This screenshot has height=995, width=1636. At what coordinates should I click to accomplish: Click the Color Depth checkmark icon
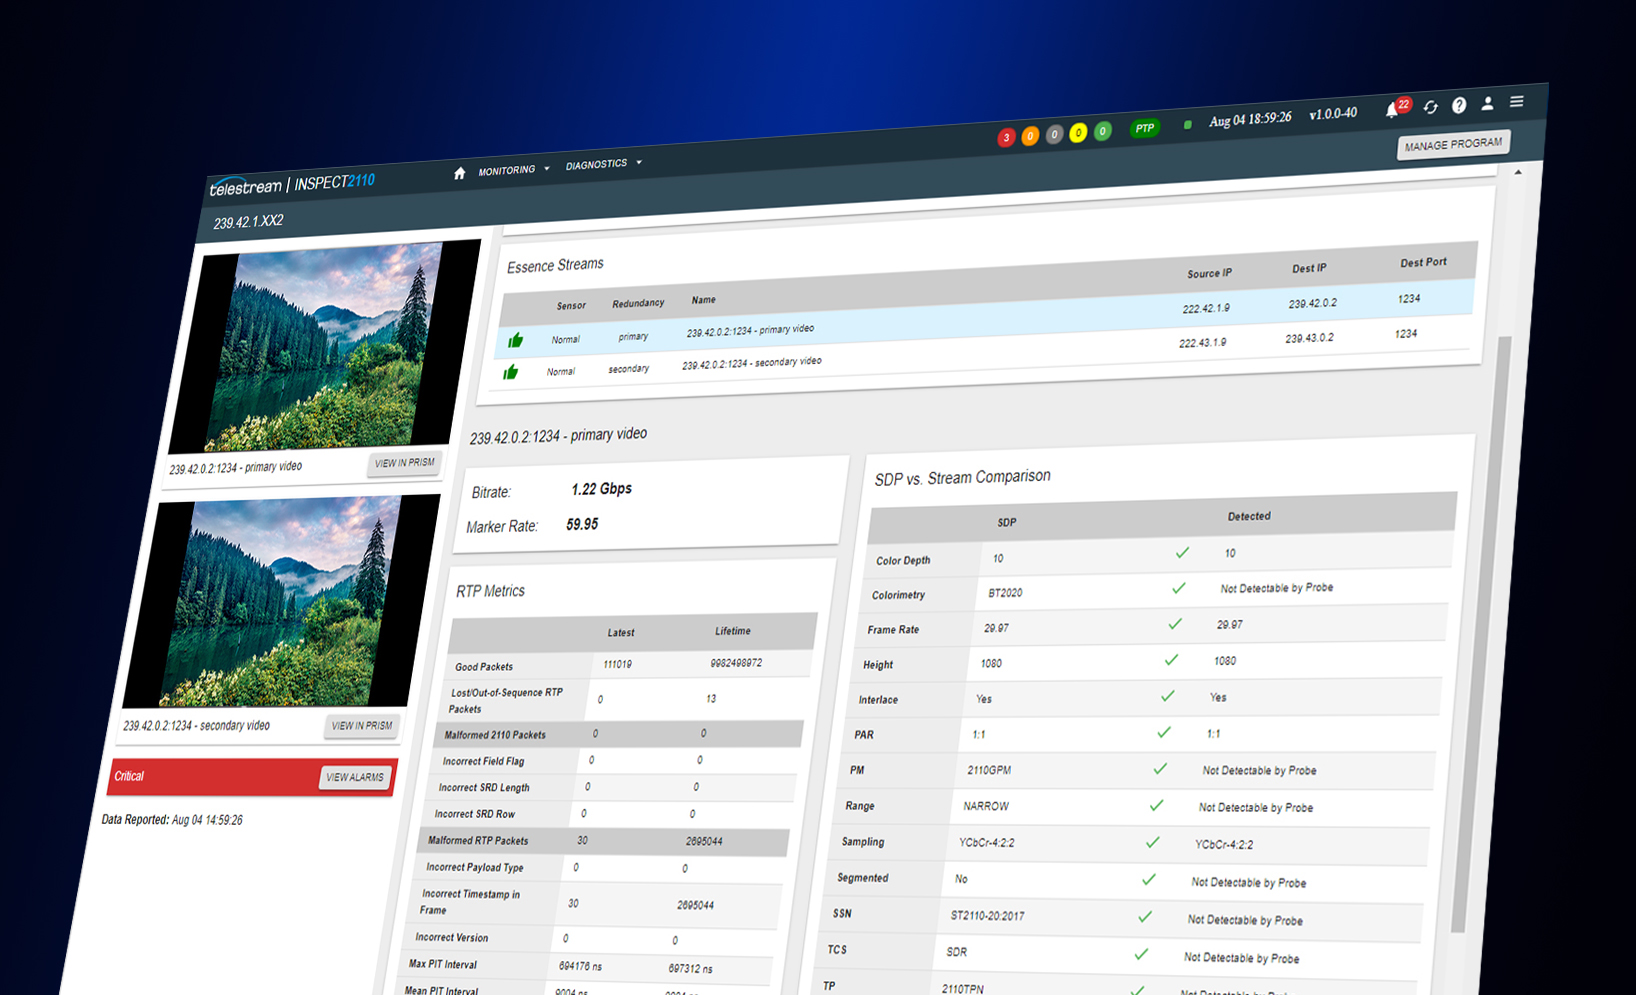coord(1182,553)
